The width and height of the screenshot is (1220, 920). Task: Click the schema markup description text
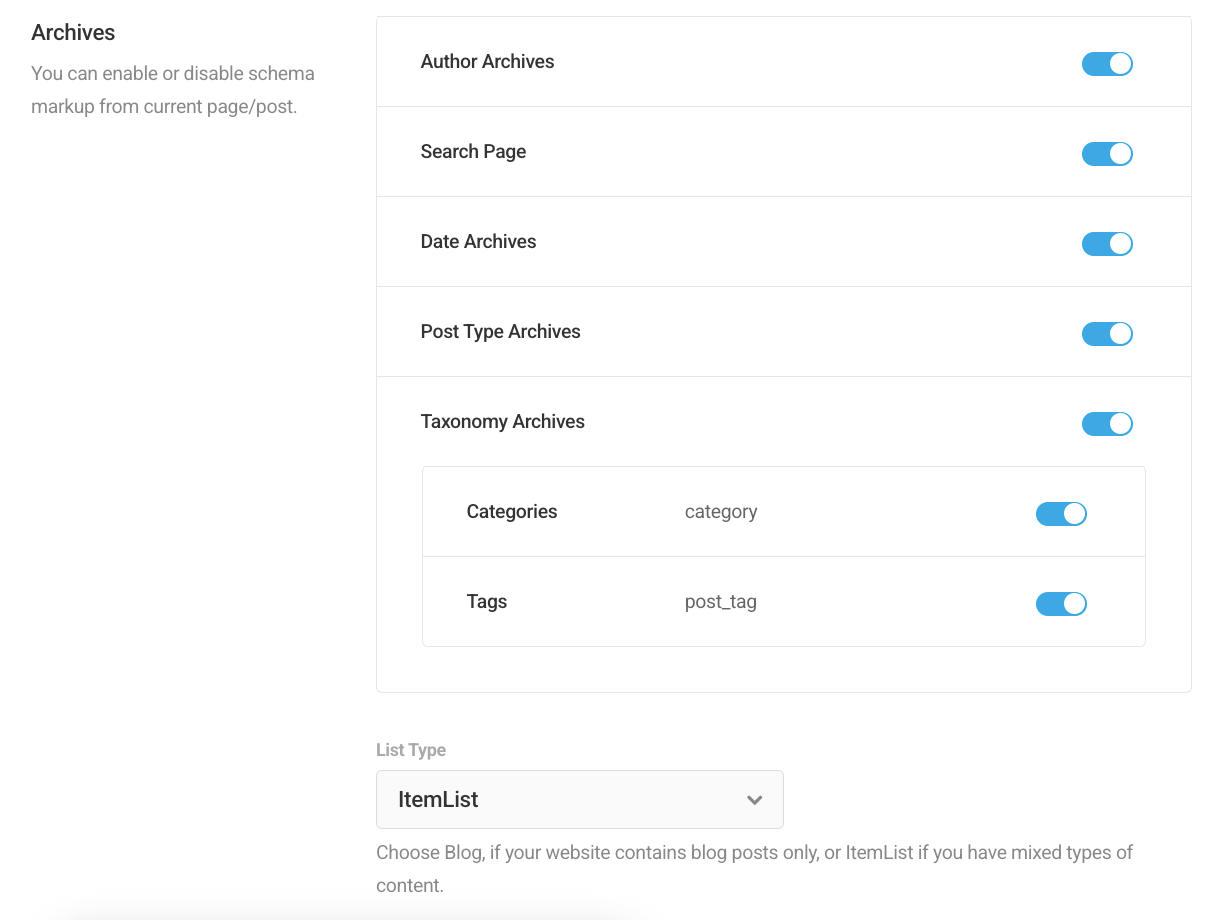(x=172, y=89)
